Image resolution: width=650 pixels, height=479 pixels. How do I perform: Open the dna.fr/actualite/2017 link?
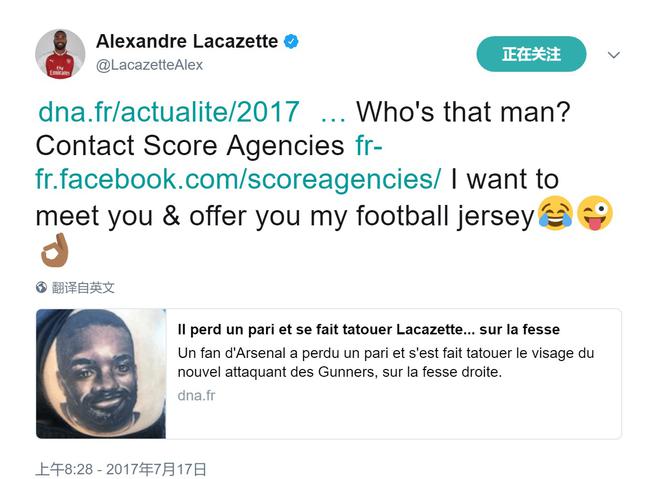(x=169, y=112)
